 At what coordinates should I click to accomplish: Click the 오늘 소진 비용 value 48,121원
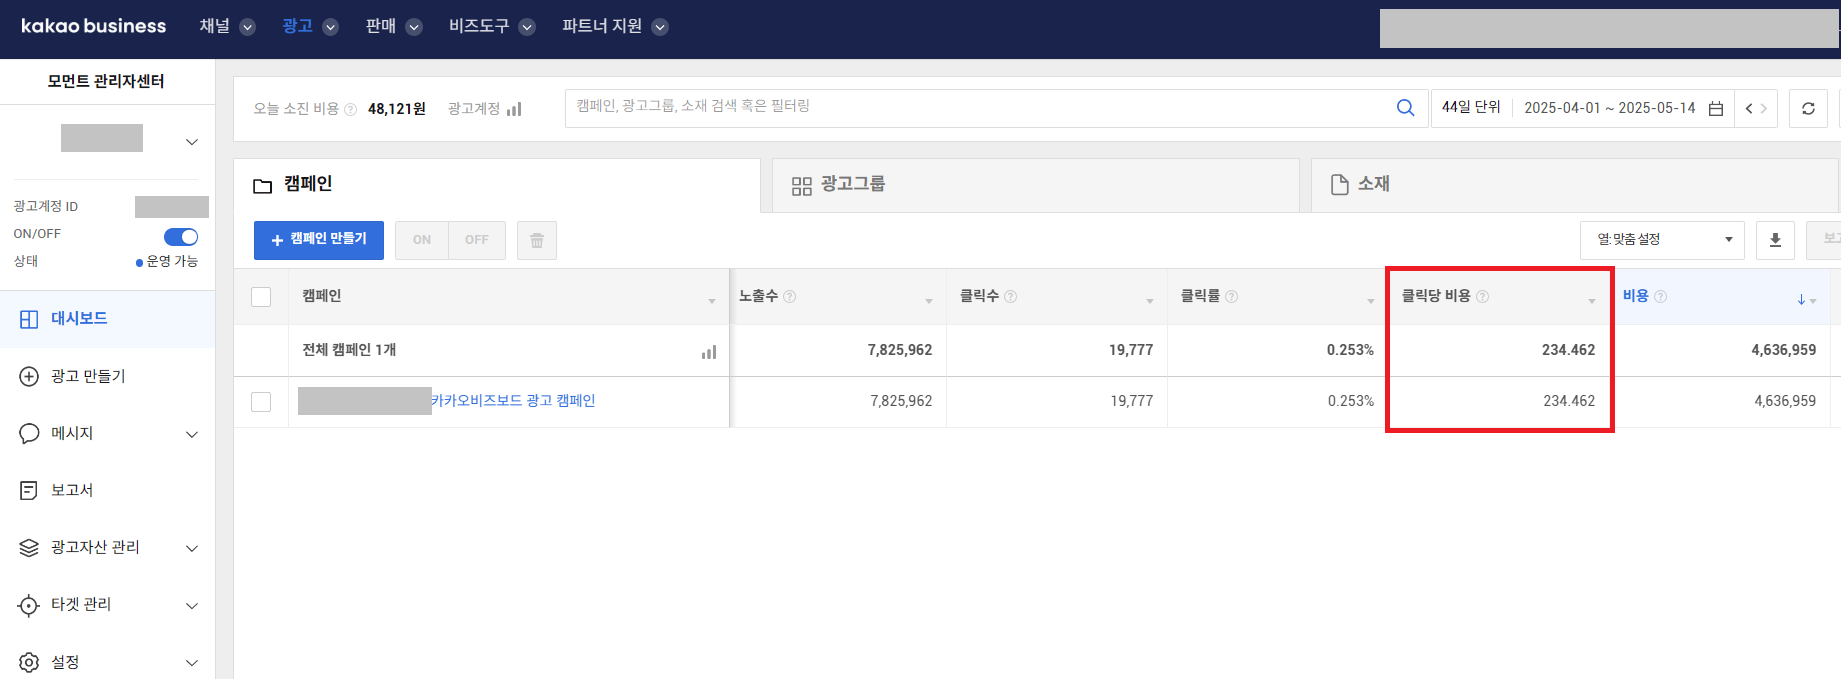pos(397,109)
